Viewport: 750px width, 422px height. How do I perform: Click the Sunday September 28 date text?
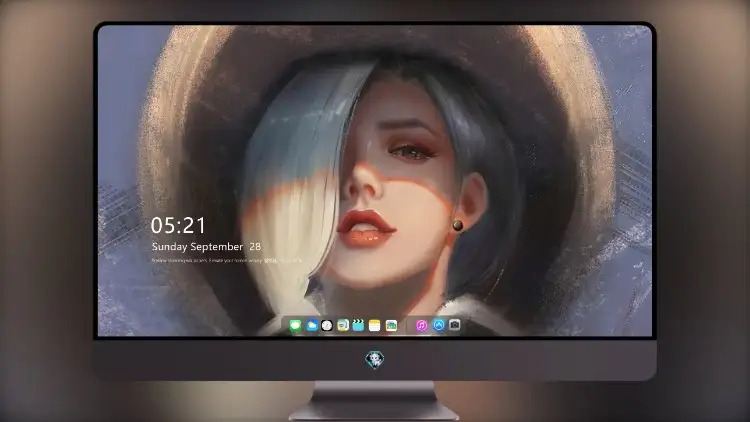click(x=206, y=247)
